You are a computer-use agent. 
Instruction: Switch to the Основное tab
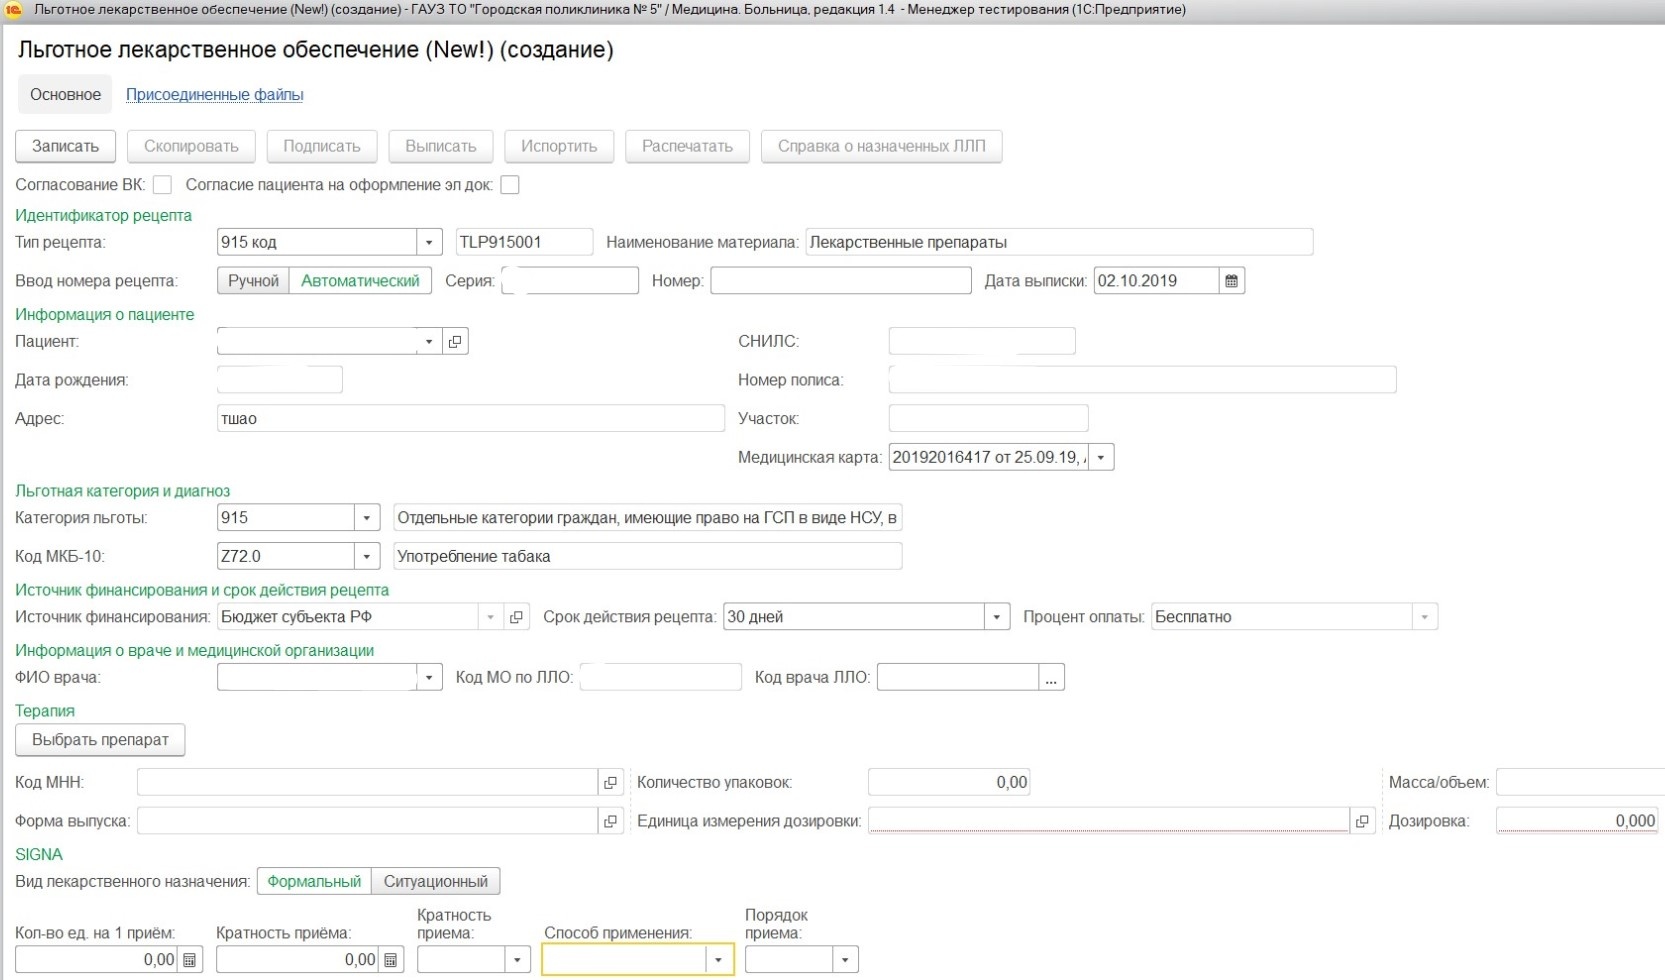point(65,95)
